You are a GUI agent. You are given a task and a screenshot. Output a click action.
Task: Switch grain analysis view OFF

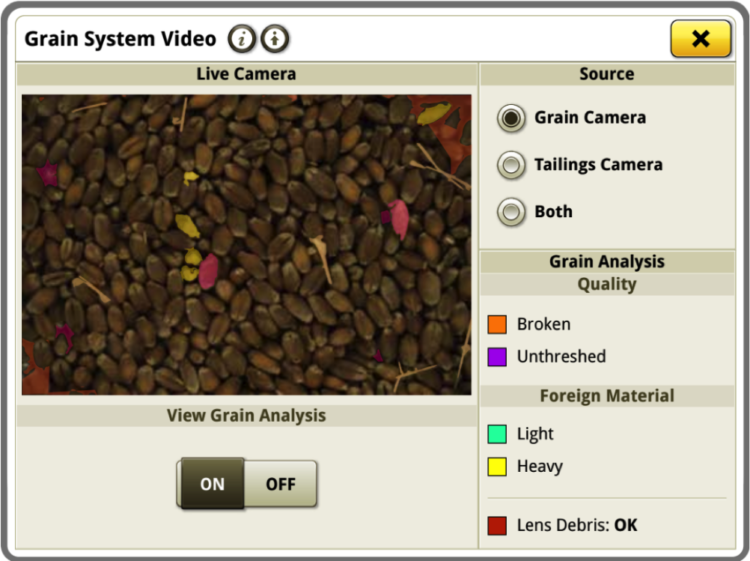[x=281, y=484]
